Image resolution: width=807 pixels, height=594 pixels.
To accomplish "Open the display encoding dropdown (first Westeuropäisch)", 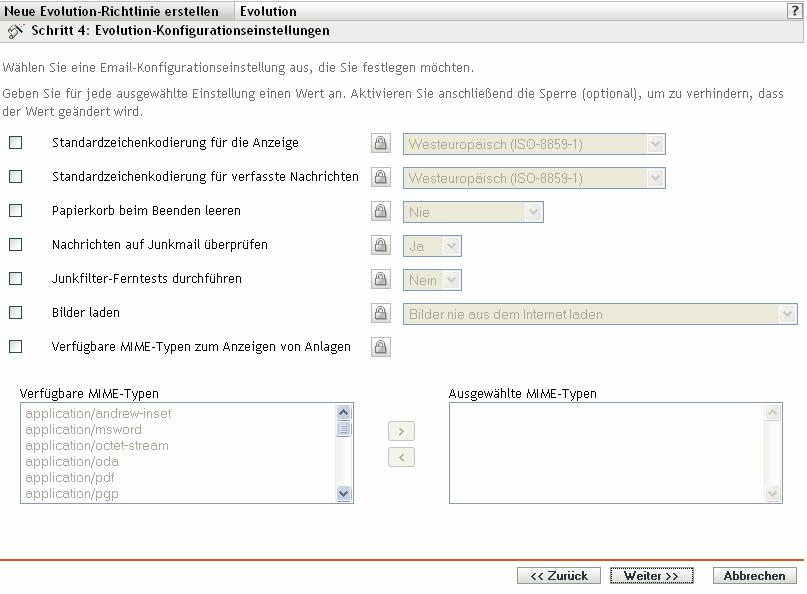I will pos(534,144).
